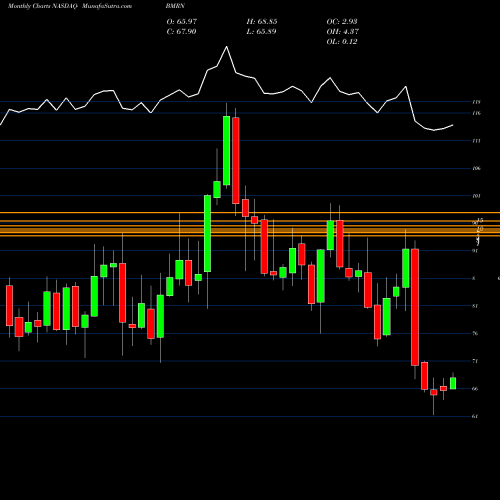The width and height of the screenshot is (500, 500).
Task: Click the 'Monthly Charts NASDAQ' title text
Action: 43,6
